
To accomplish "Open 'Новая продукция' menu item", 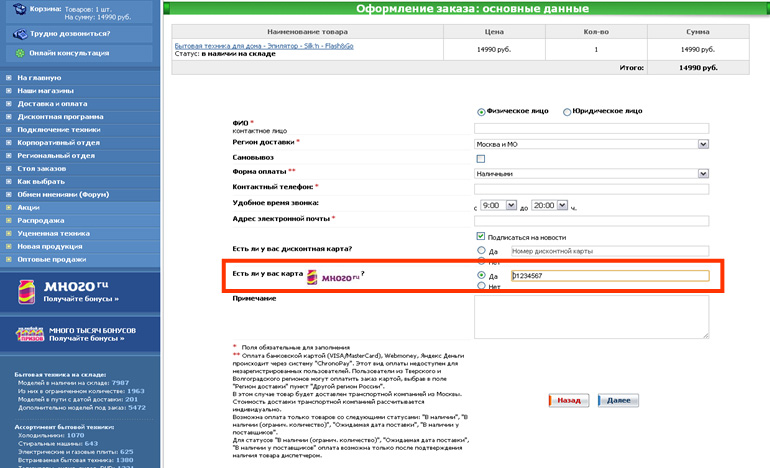I will coord(50,247).
